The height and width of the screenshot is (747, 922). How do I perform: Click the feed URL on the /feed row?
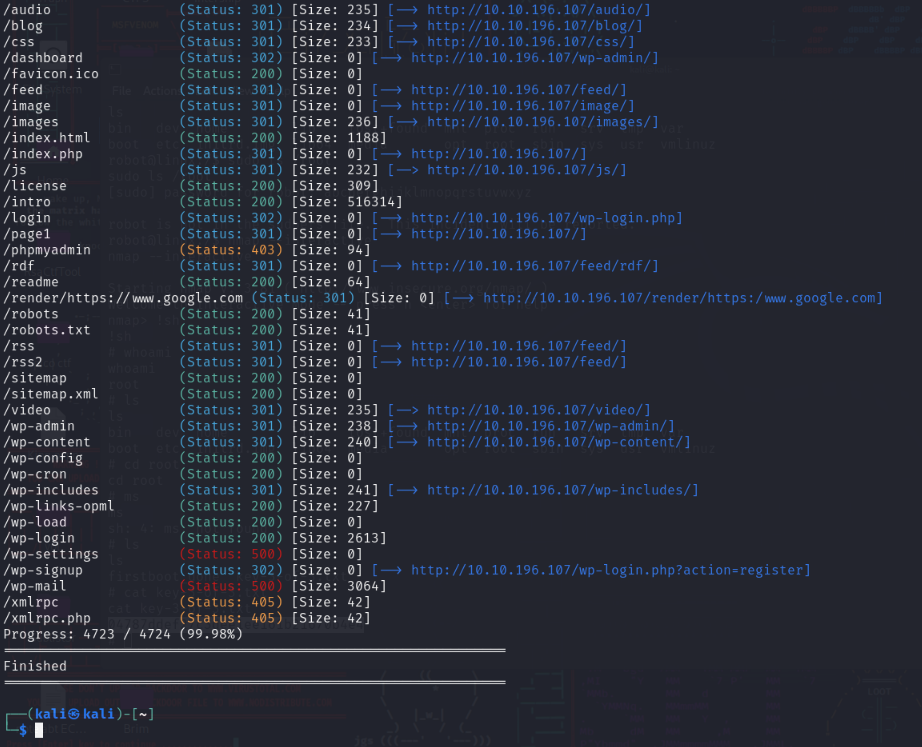click(x=516, y=90)
